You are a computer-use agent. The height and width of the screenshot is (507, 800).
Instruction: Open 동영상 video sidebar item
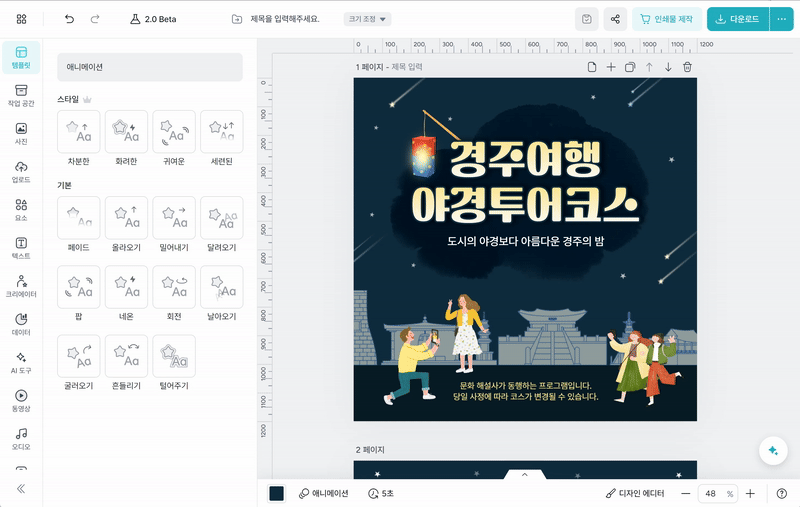point(21,401)
